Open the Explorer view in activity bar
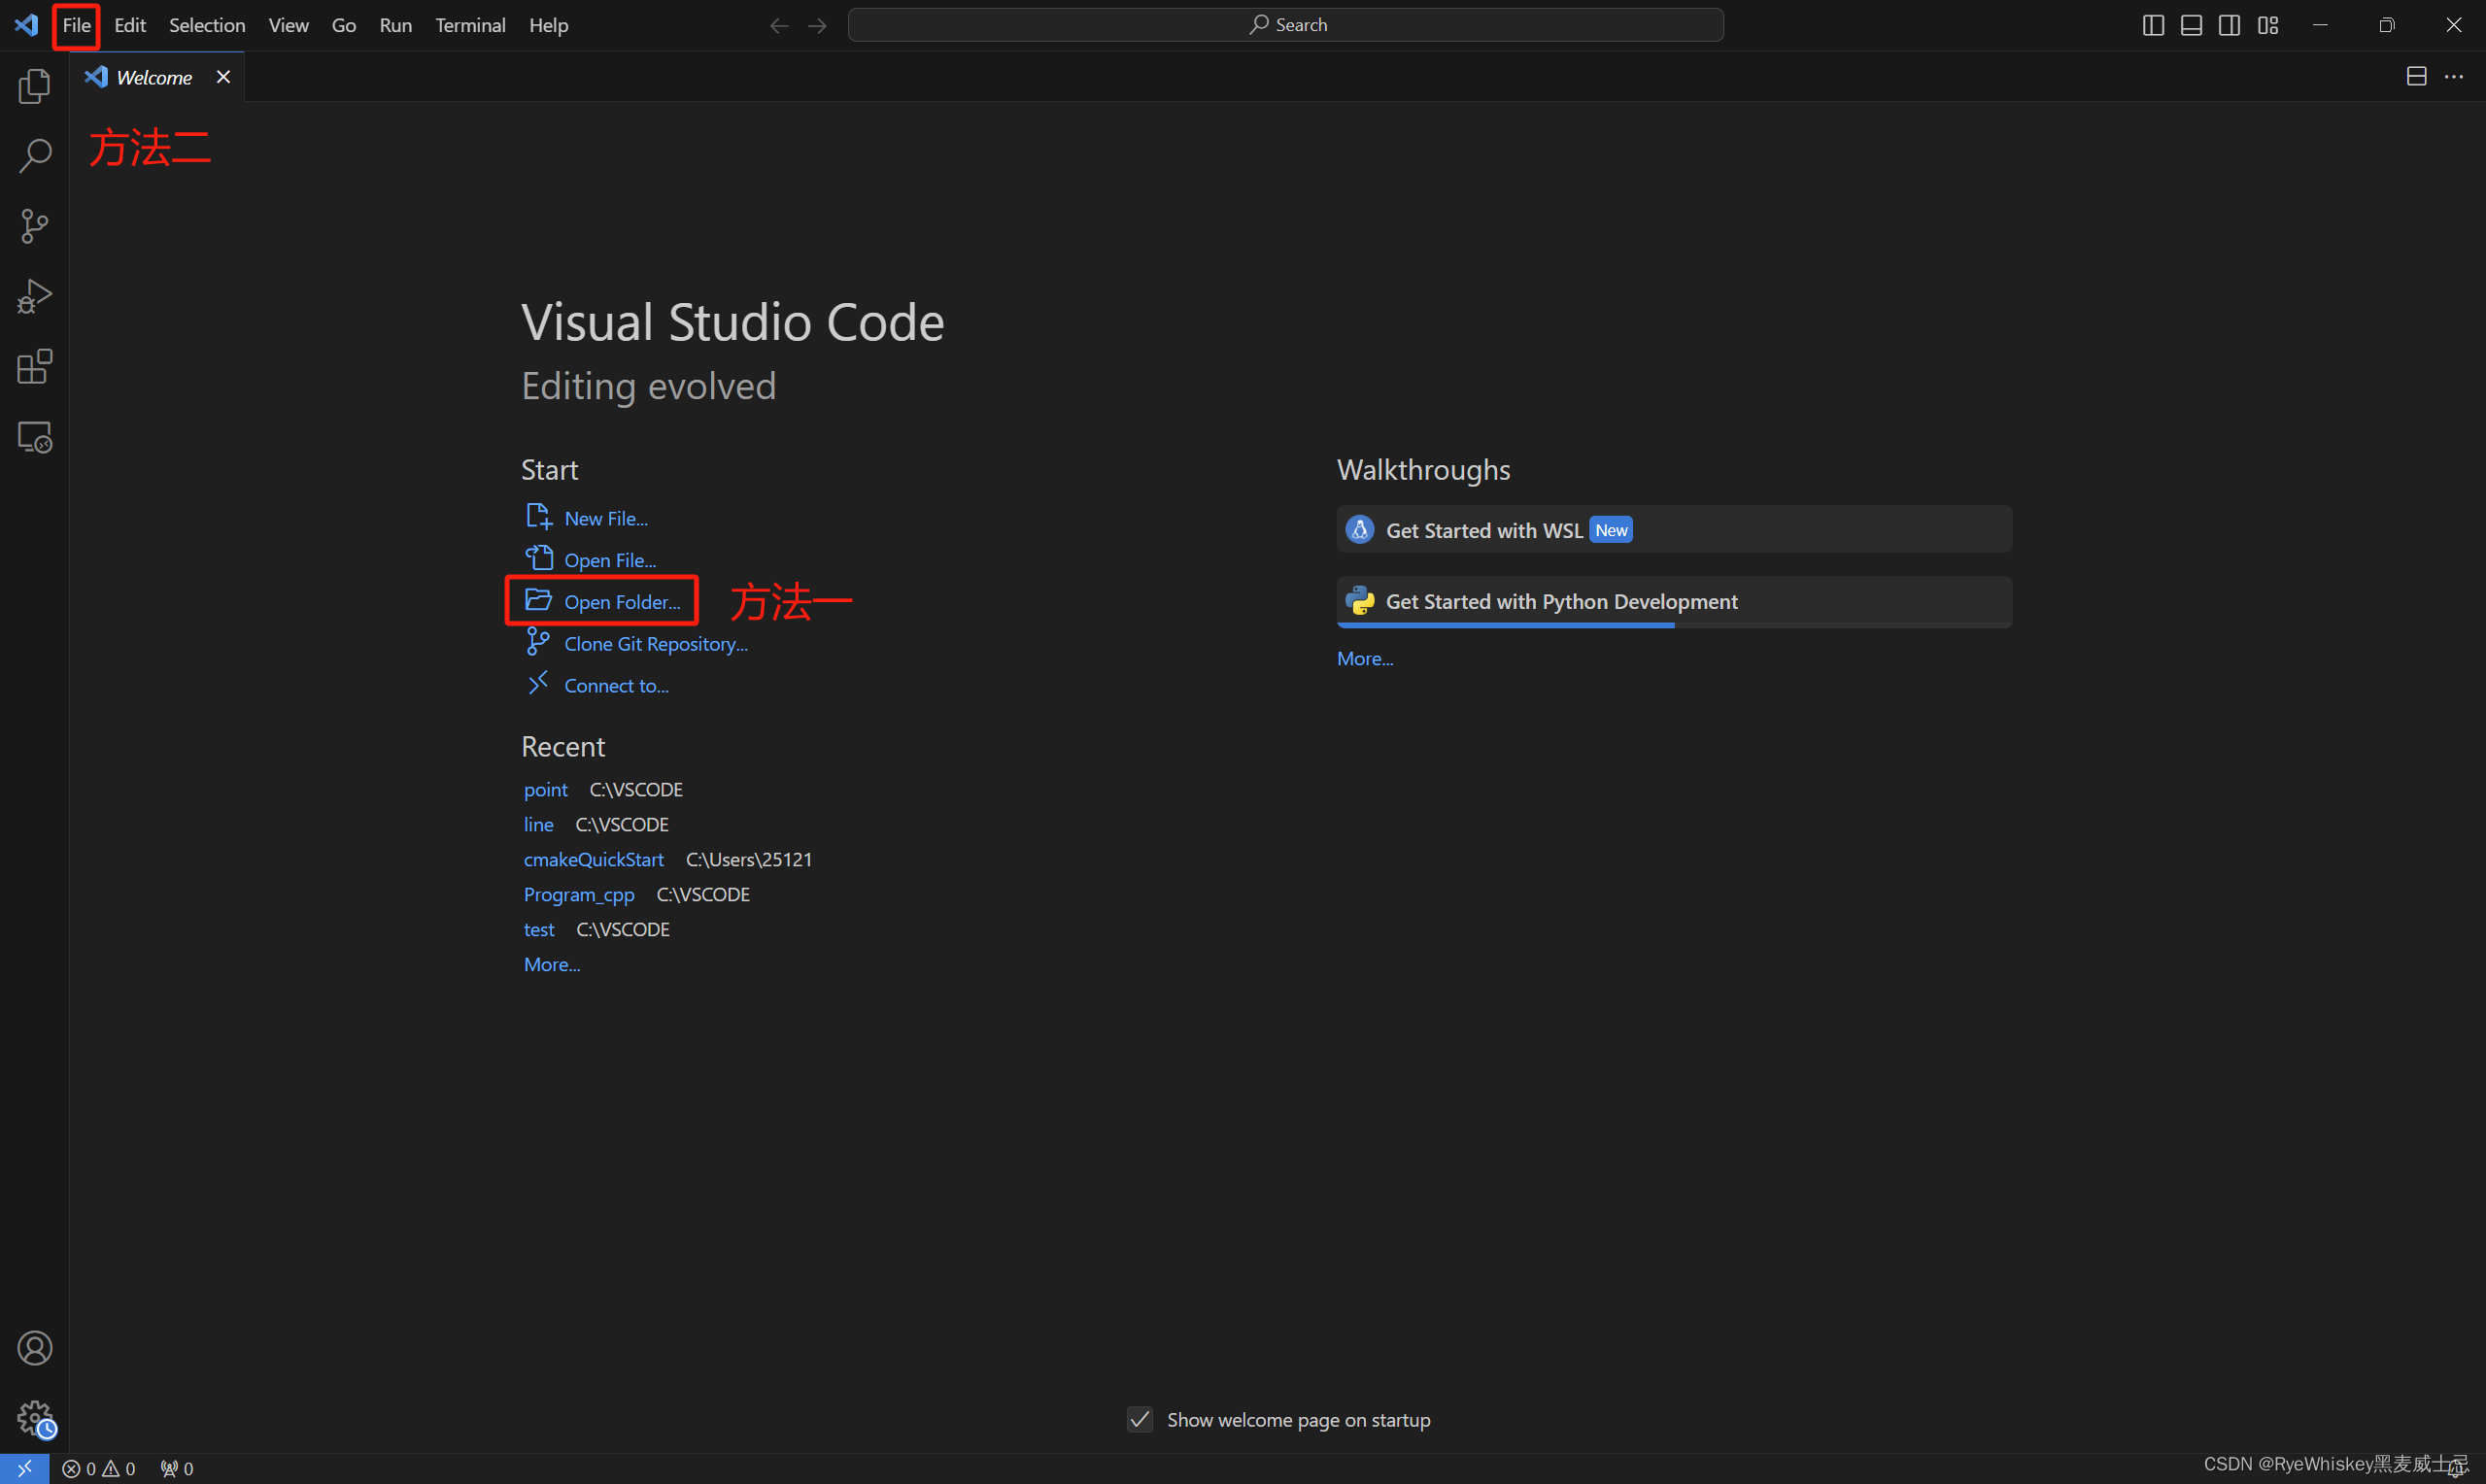 tap(35, 86)
